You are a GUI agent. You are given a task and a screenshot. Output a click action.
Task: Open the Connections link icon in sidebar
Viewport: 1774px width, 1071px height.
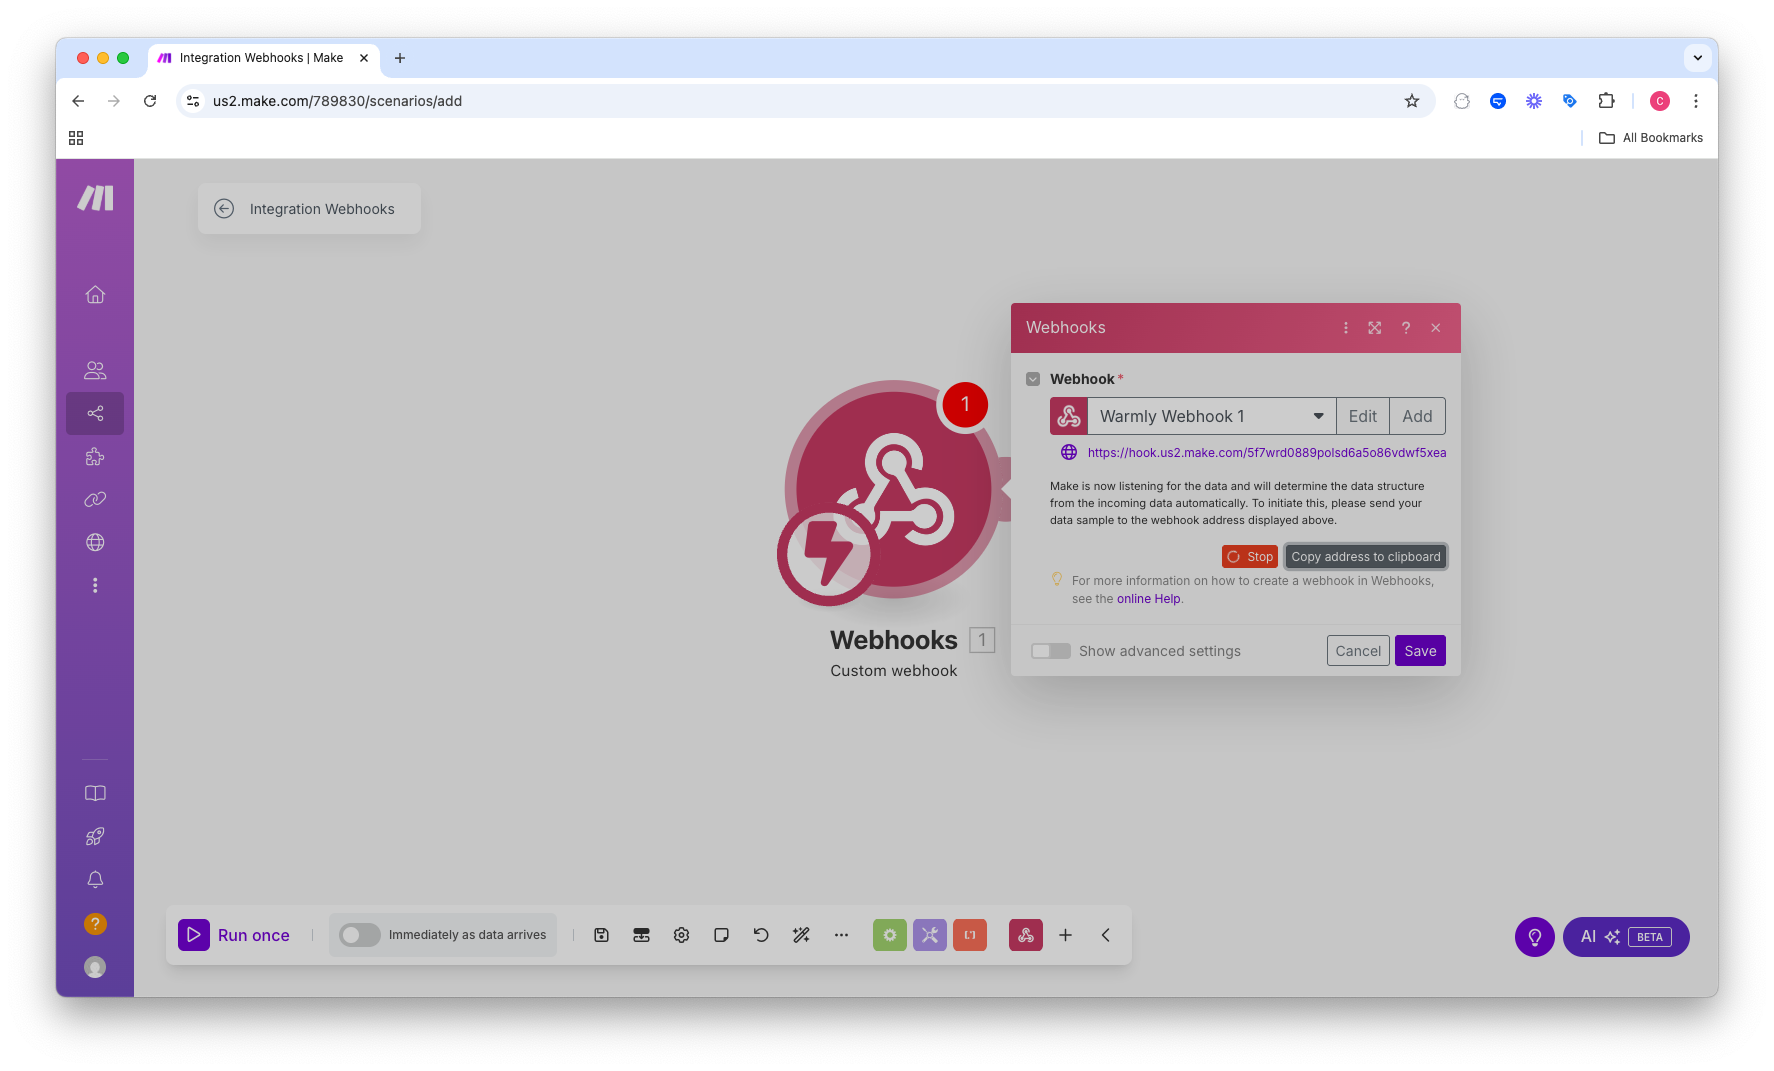pos(95,499)
